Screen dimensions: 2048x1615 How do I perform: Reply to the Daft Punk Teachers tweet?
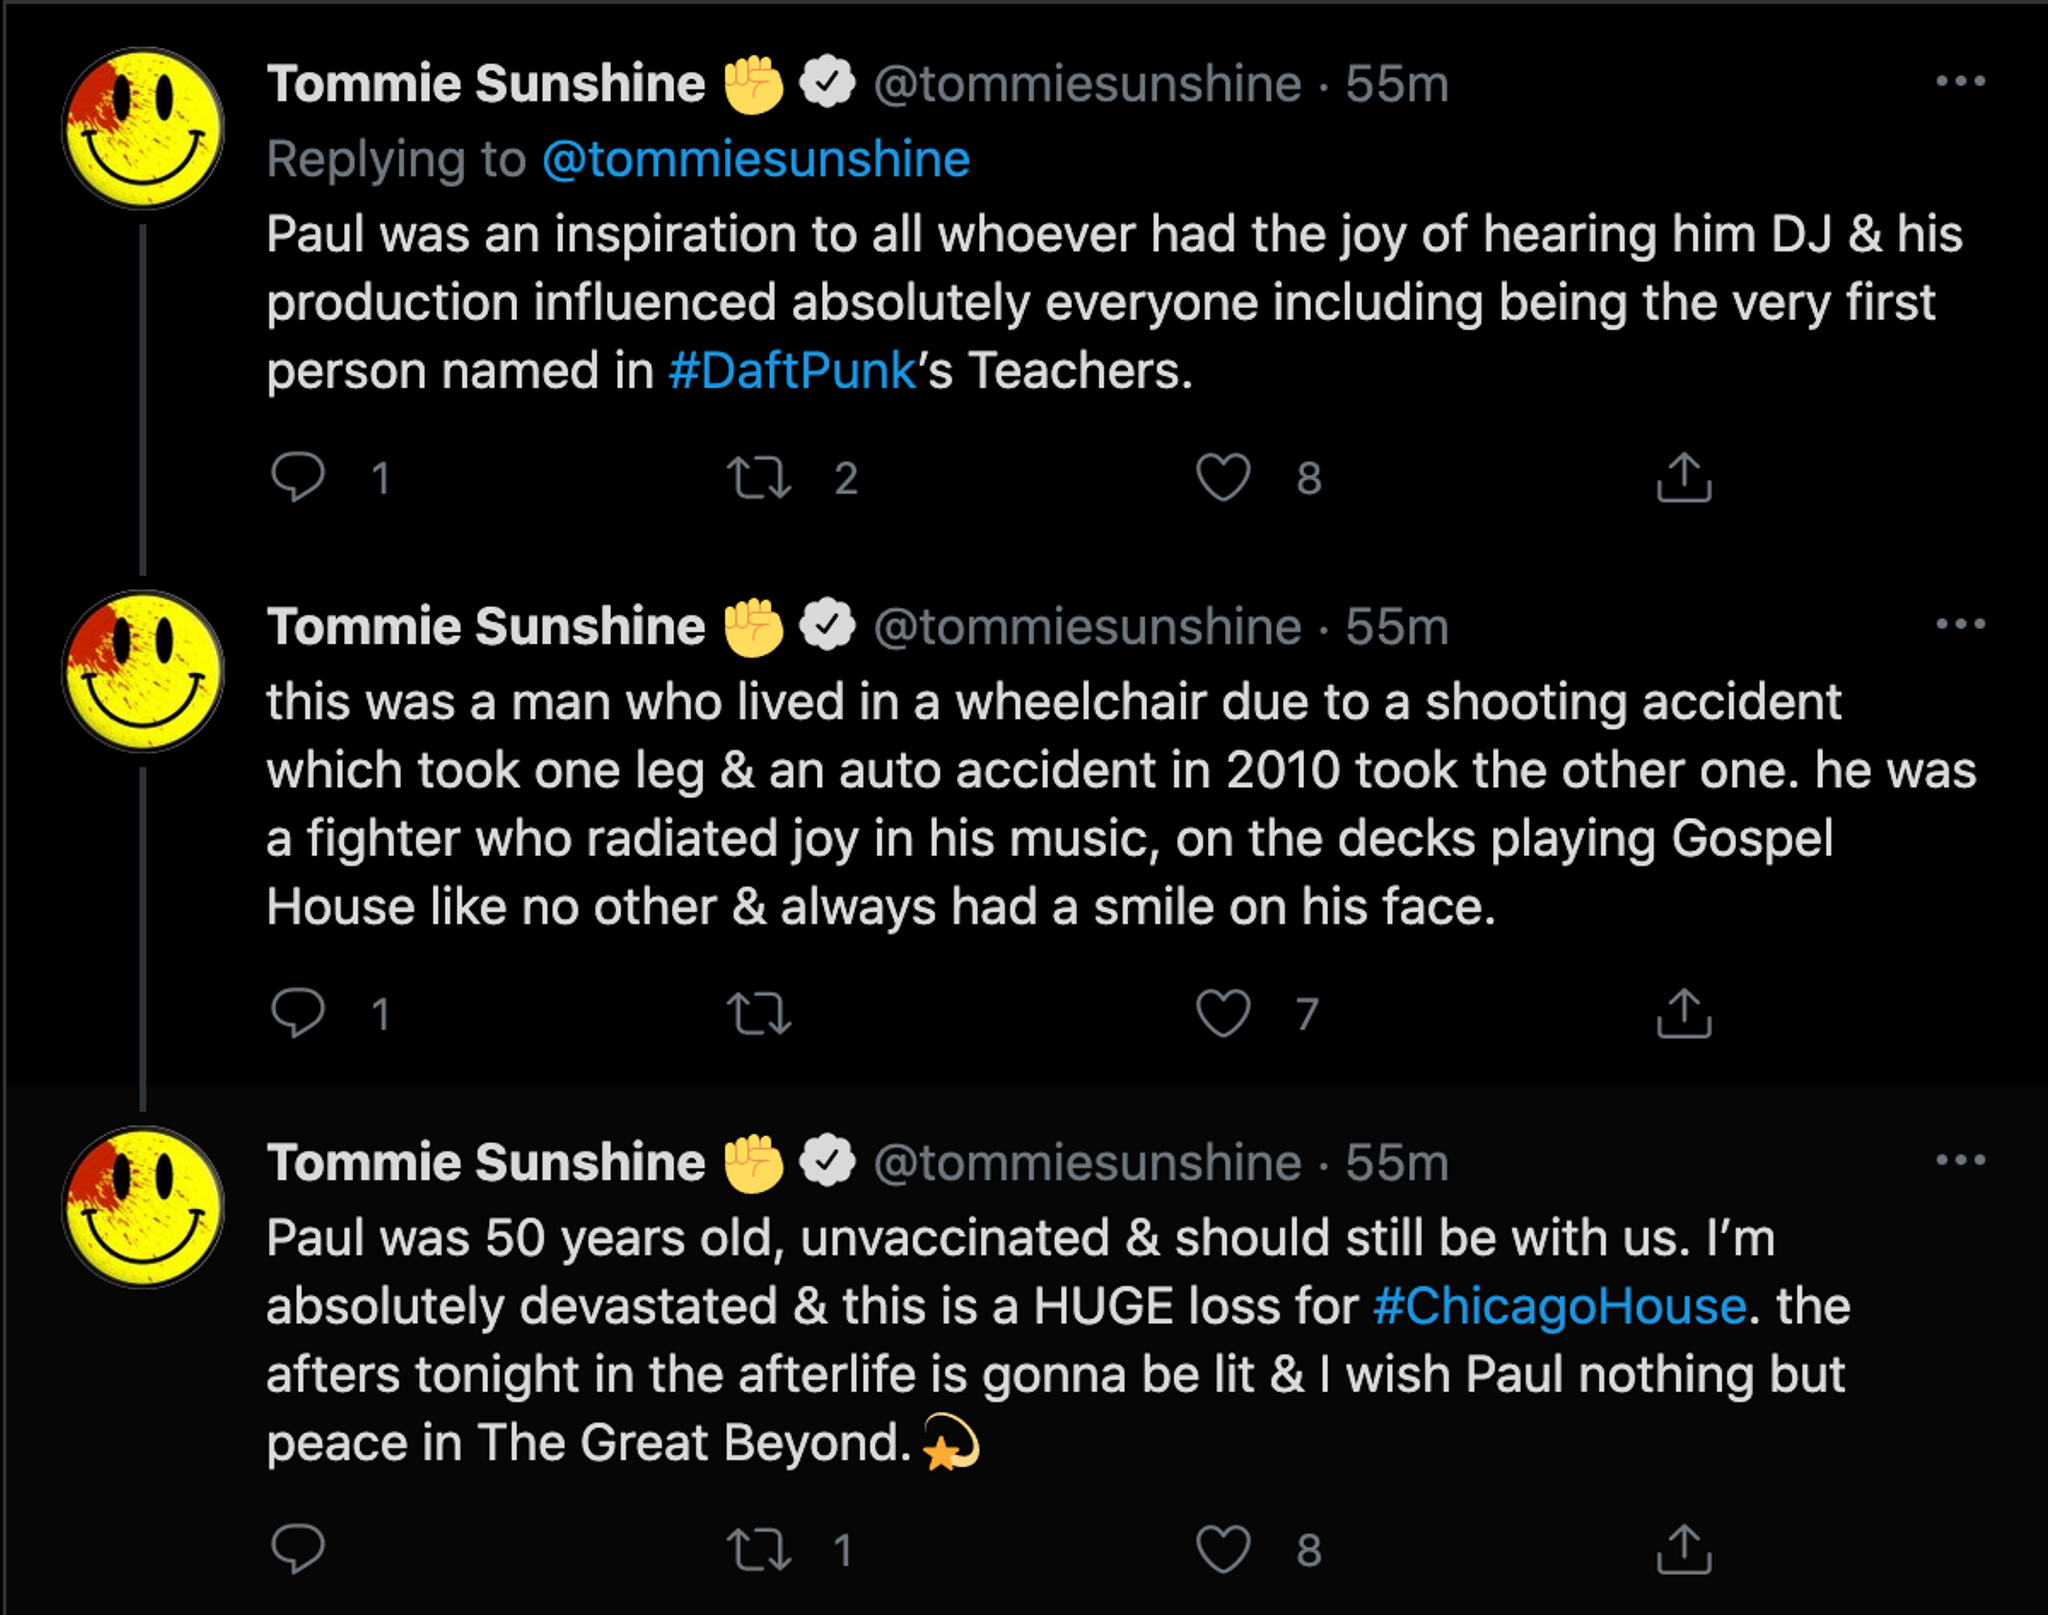point(298,477)
